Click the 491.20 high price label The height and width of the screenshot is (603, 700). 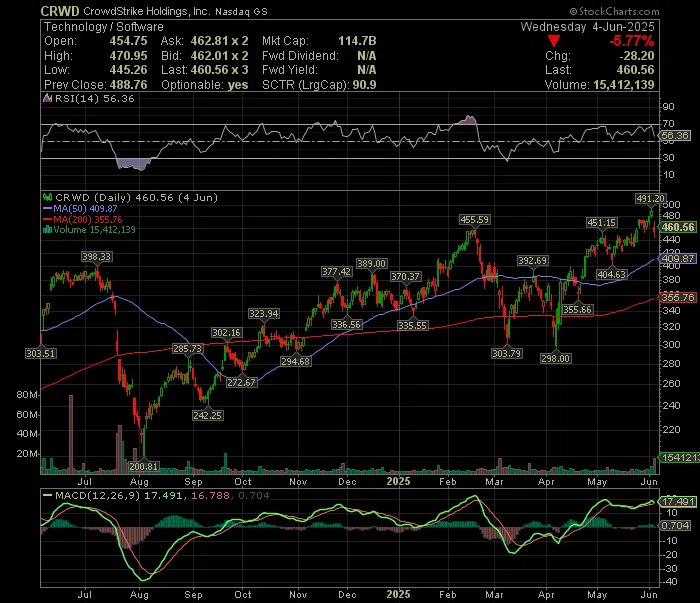click(x=651, y=199)
